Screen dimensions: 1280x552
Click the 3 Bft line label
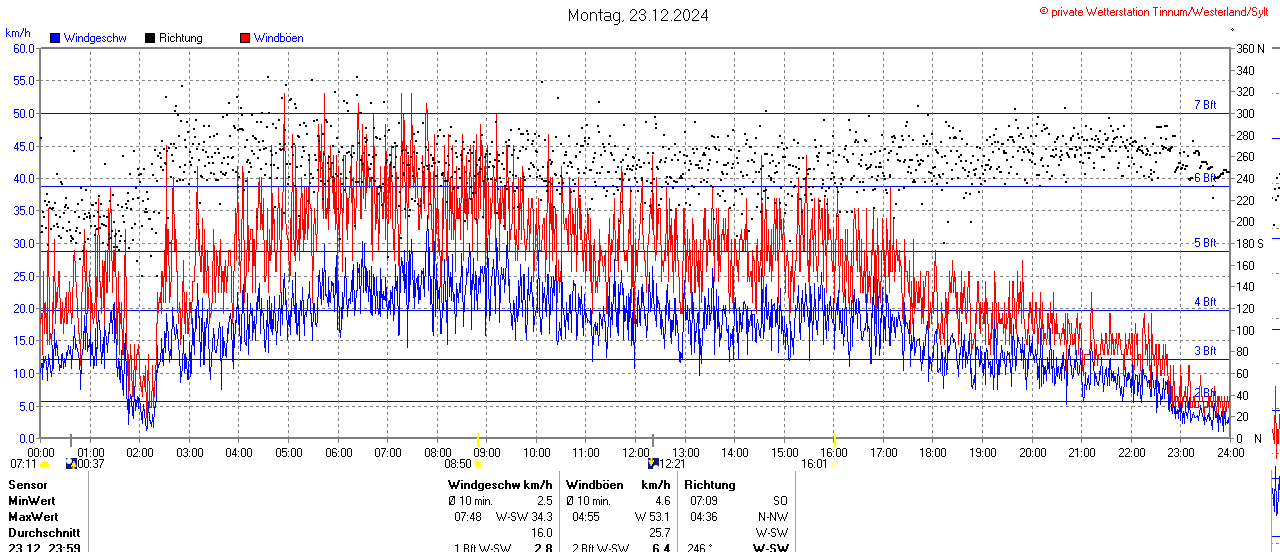1205,351
